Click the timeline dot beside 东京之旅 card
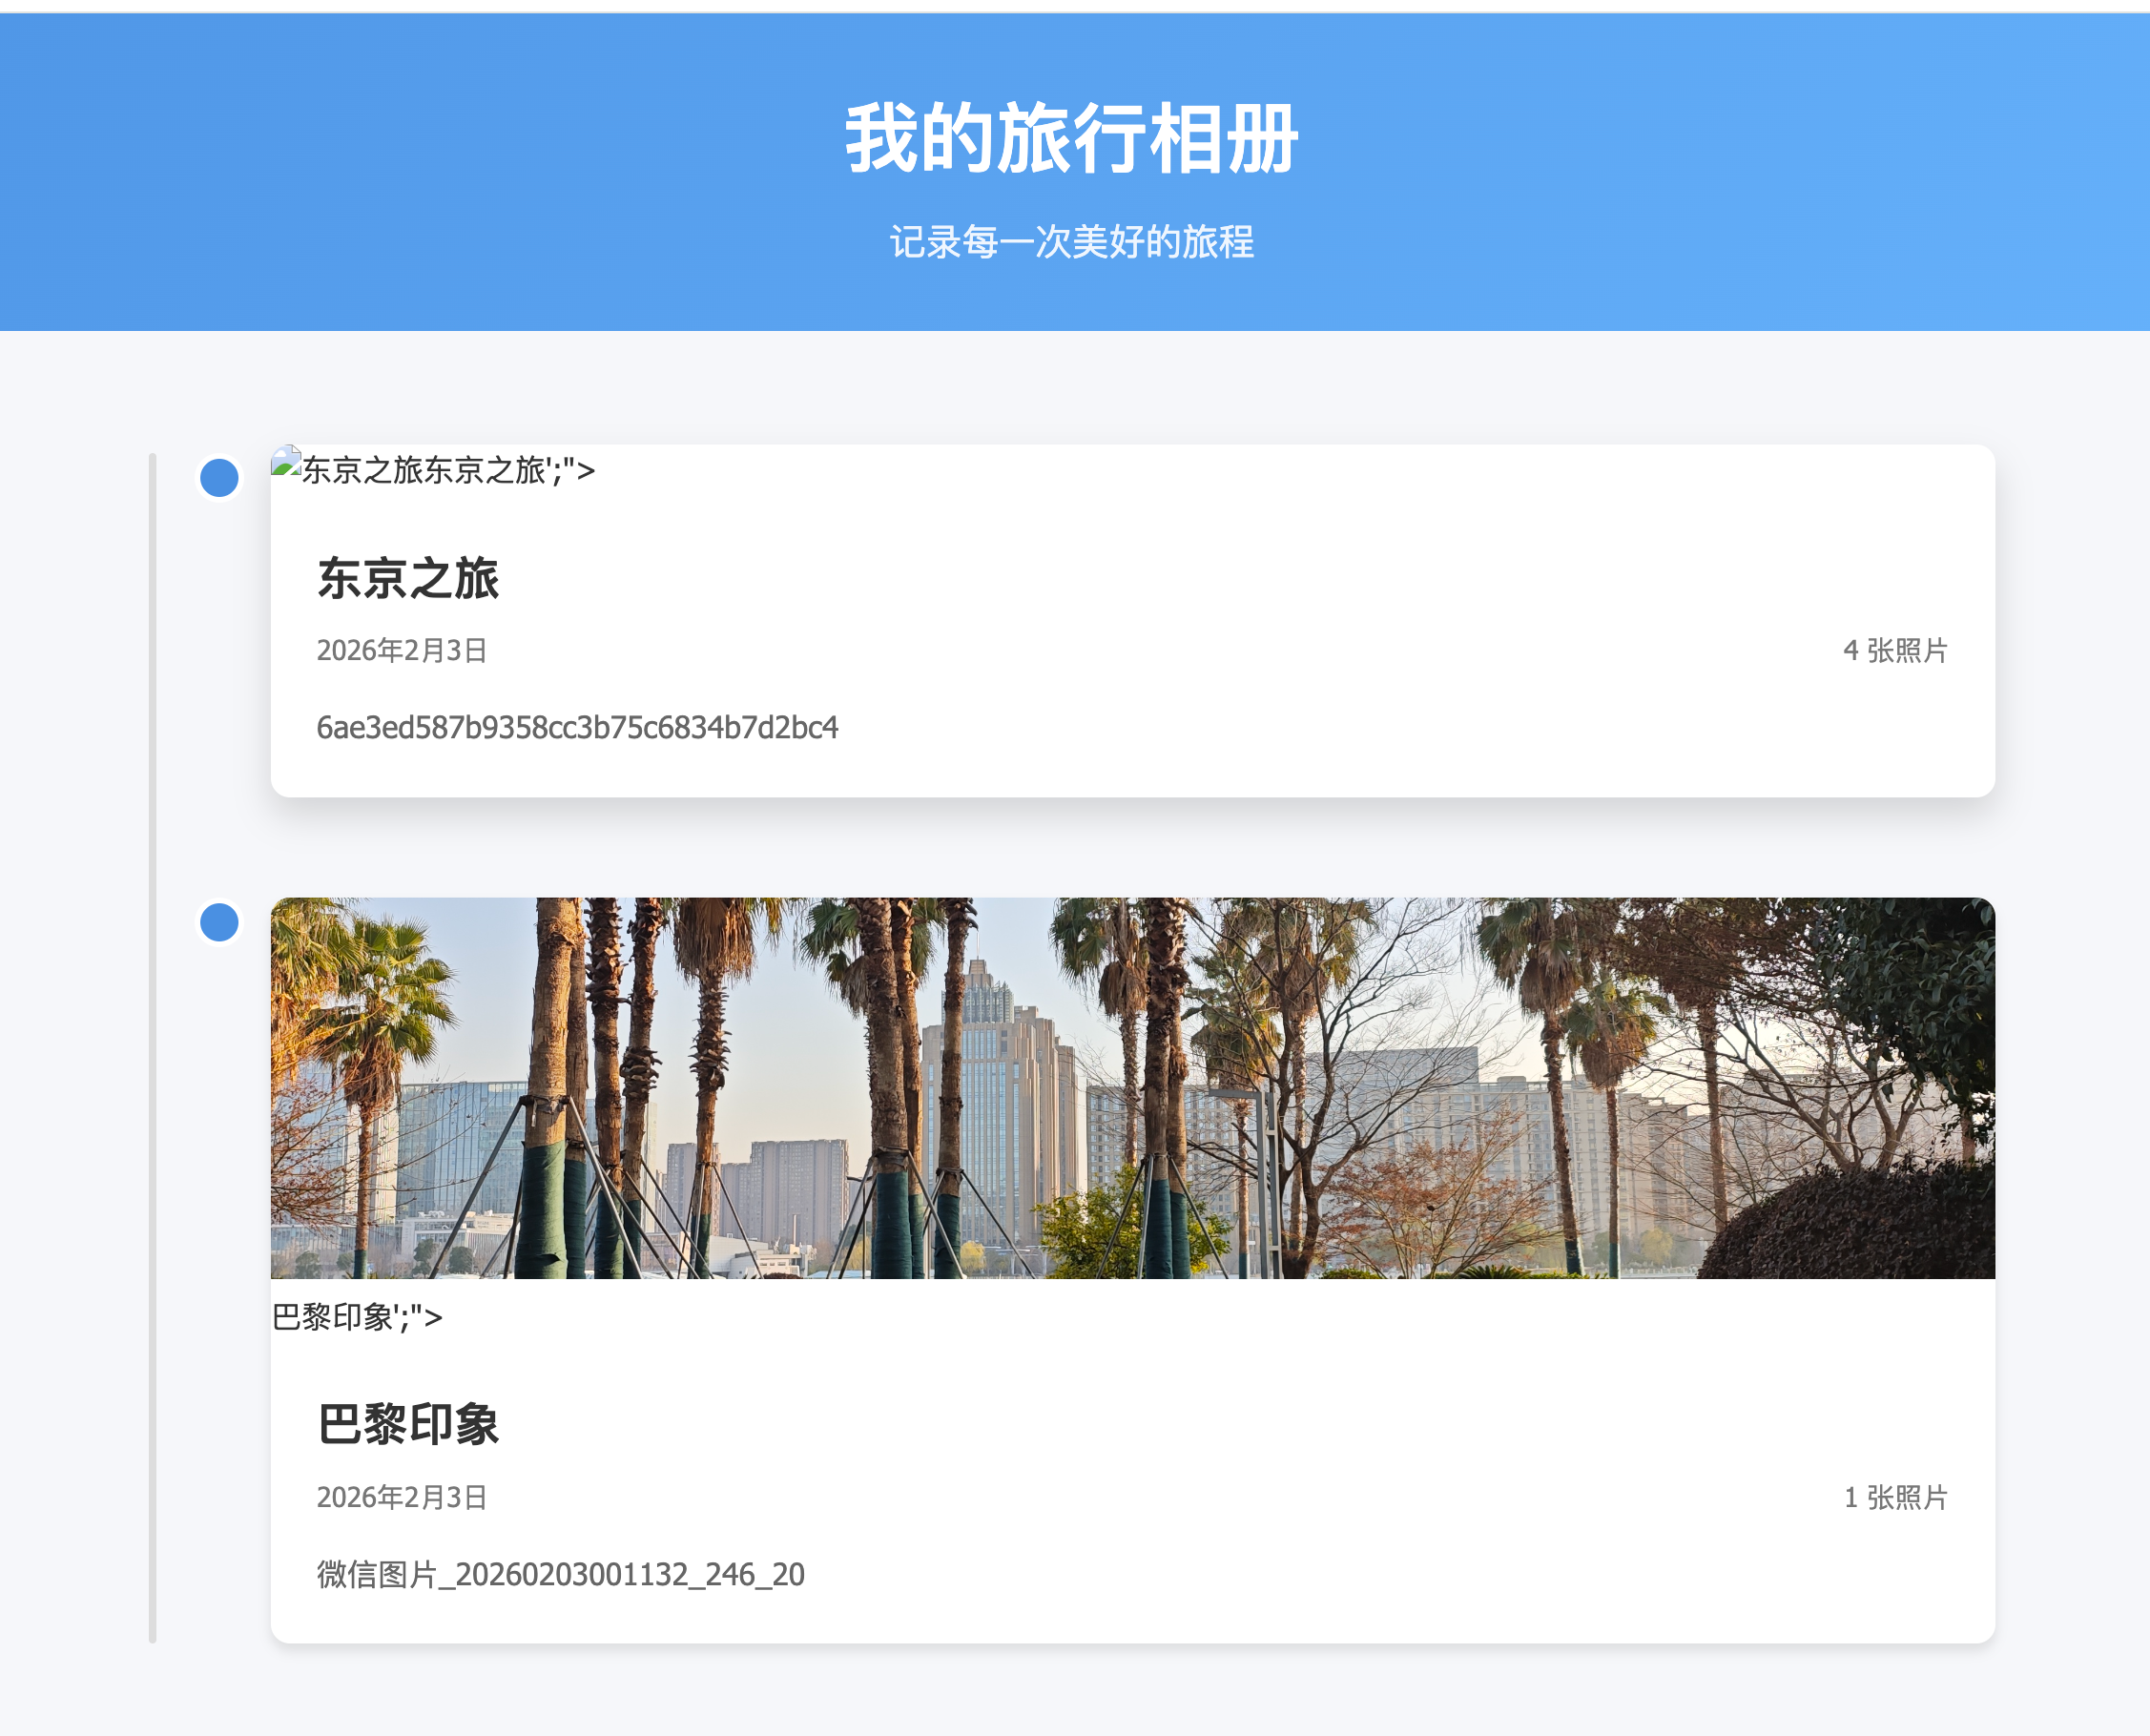Image resolution: width=2150 pixels, height=1736 pixels. coord(219,478)
